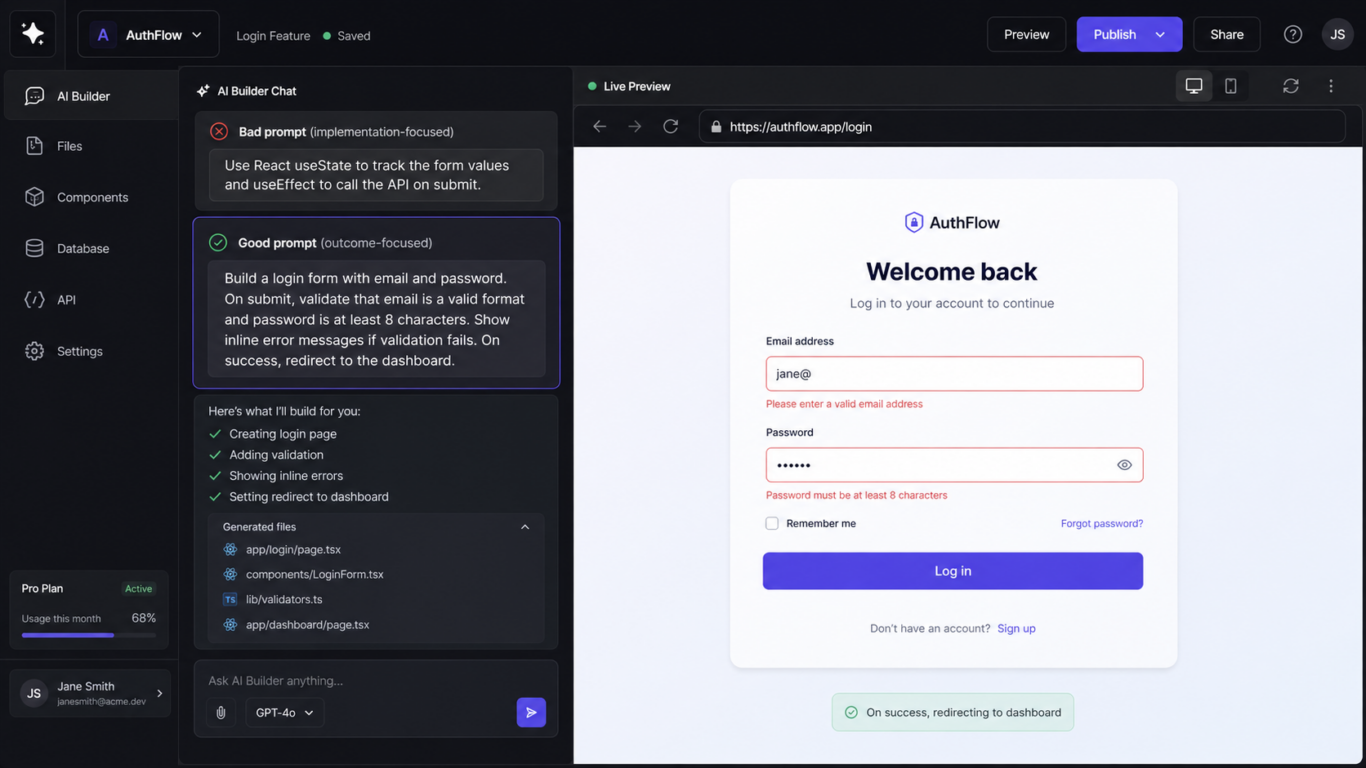Viewport: 1366px width, 768px height.
Task: Open the Live Preview overflow menu
Action: click(1331, 86)
